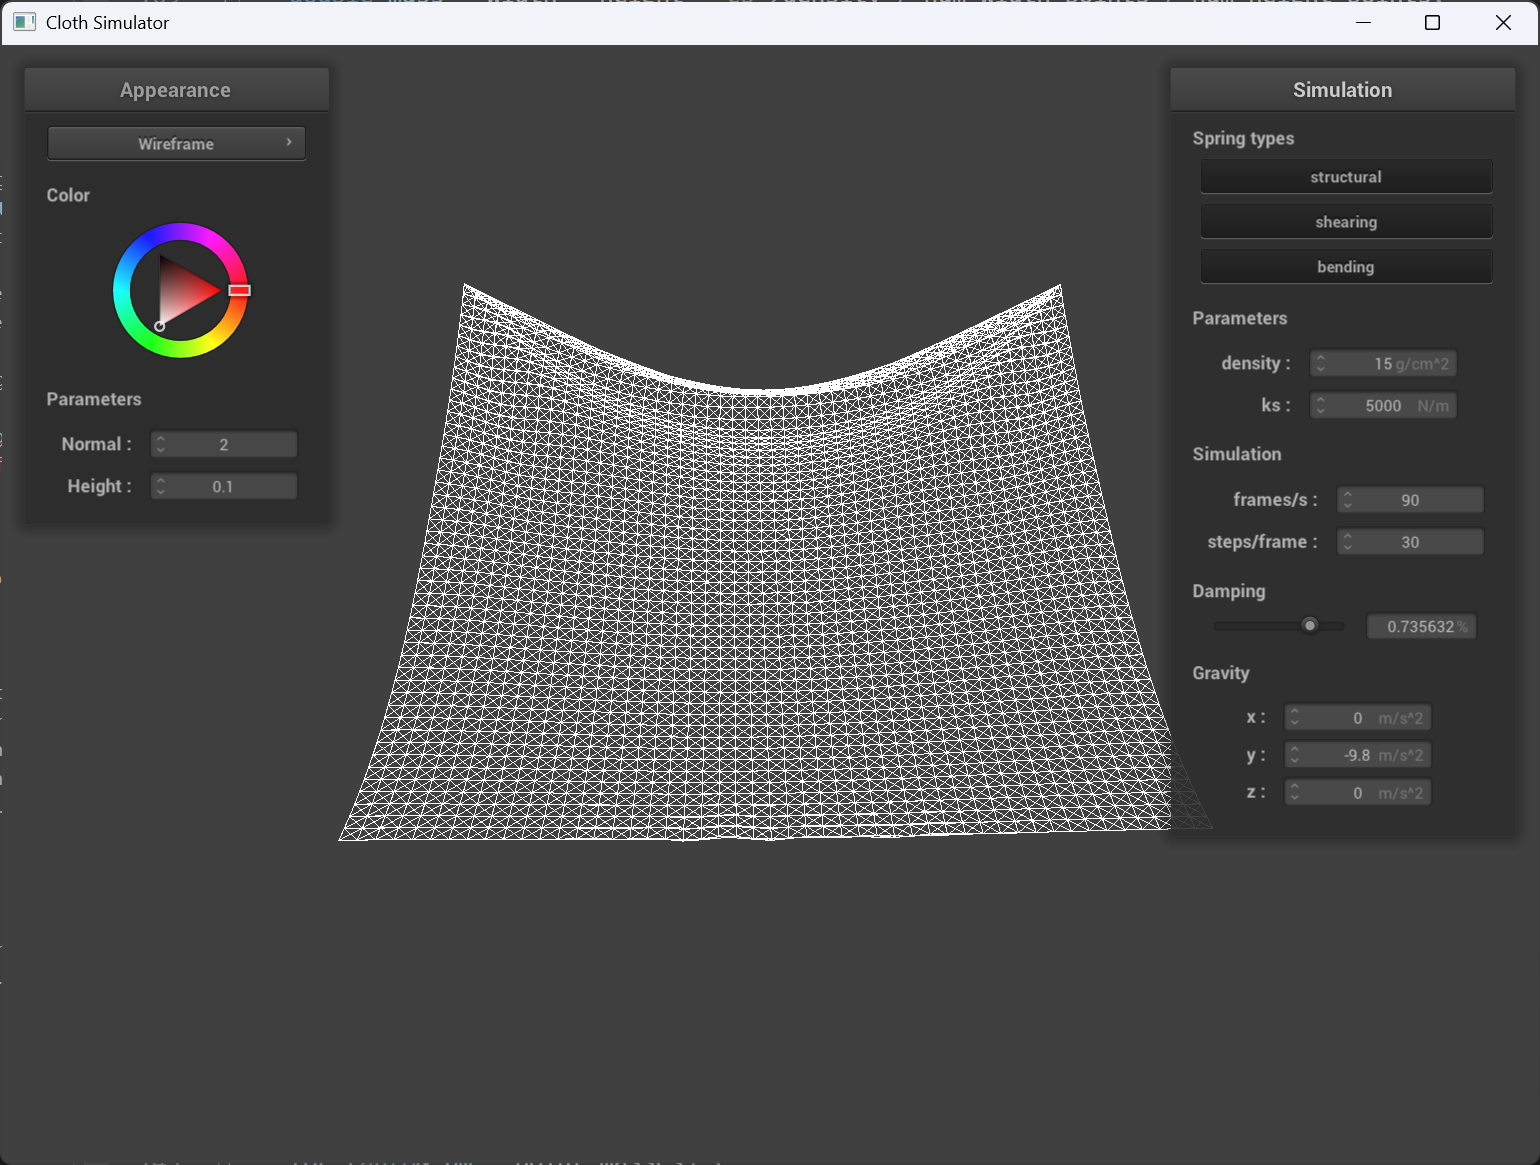This screenshot has height=1165, width=1540.
Task: Click the red hue marker on color ring
Action: [x=239, y=290]
